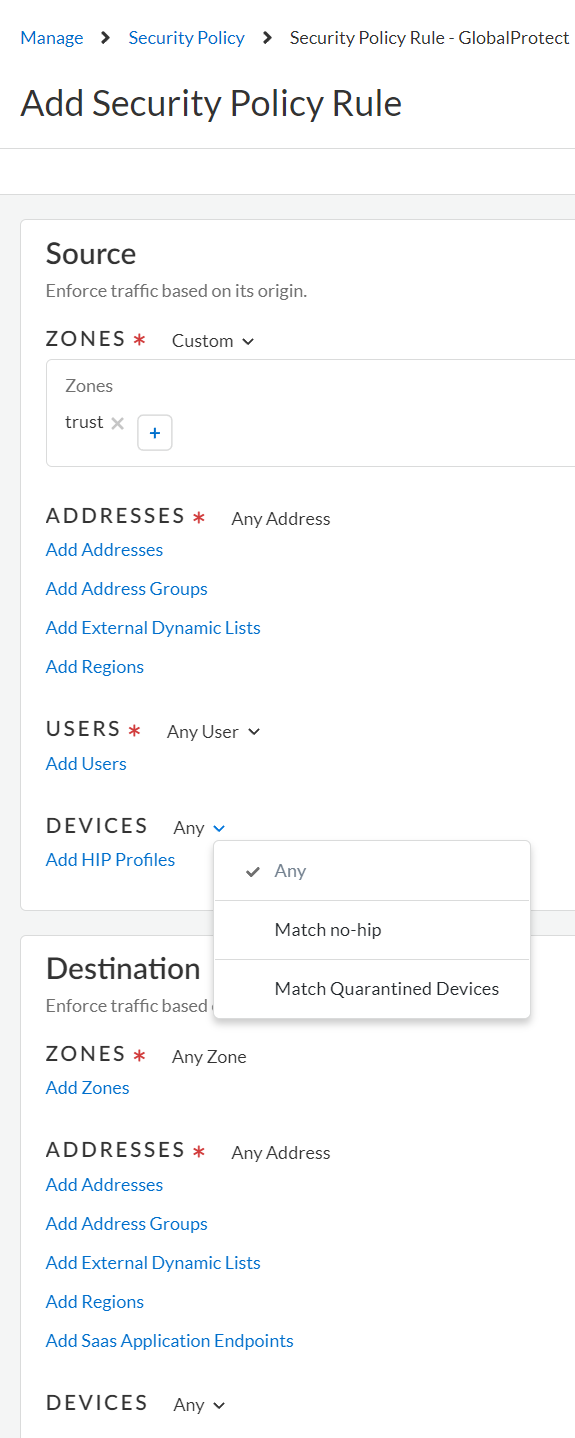
Task: Click Any Address text under Destination
Action: click(281, 1153)
